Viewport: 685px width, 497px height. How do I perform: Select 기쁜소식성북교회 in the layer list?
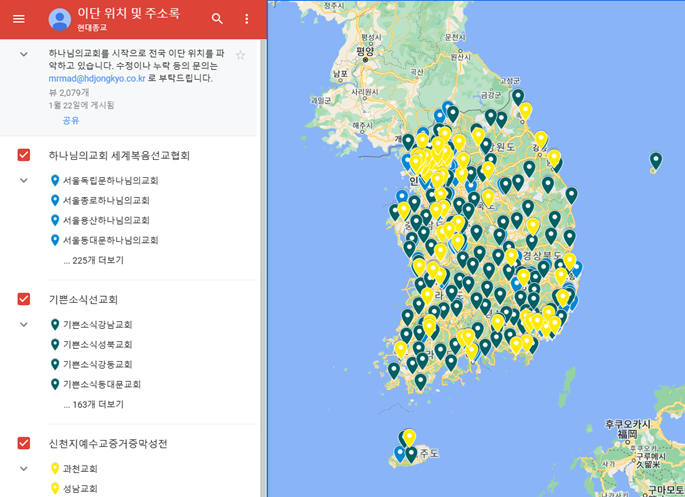[x=97, y=345]
